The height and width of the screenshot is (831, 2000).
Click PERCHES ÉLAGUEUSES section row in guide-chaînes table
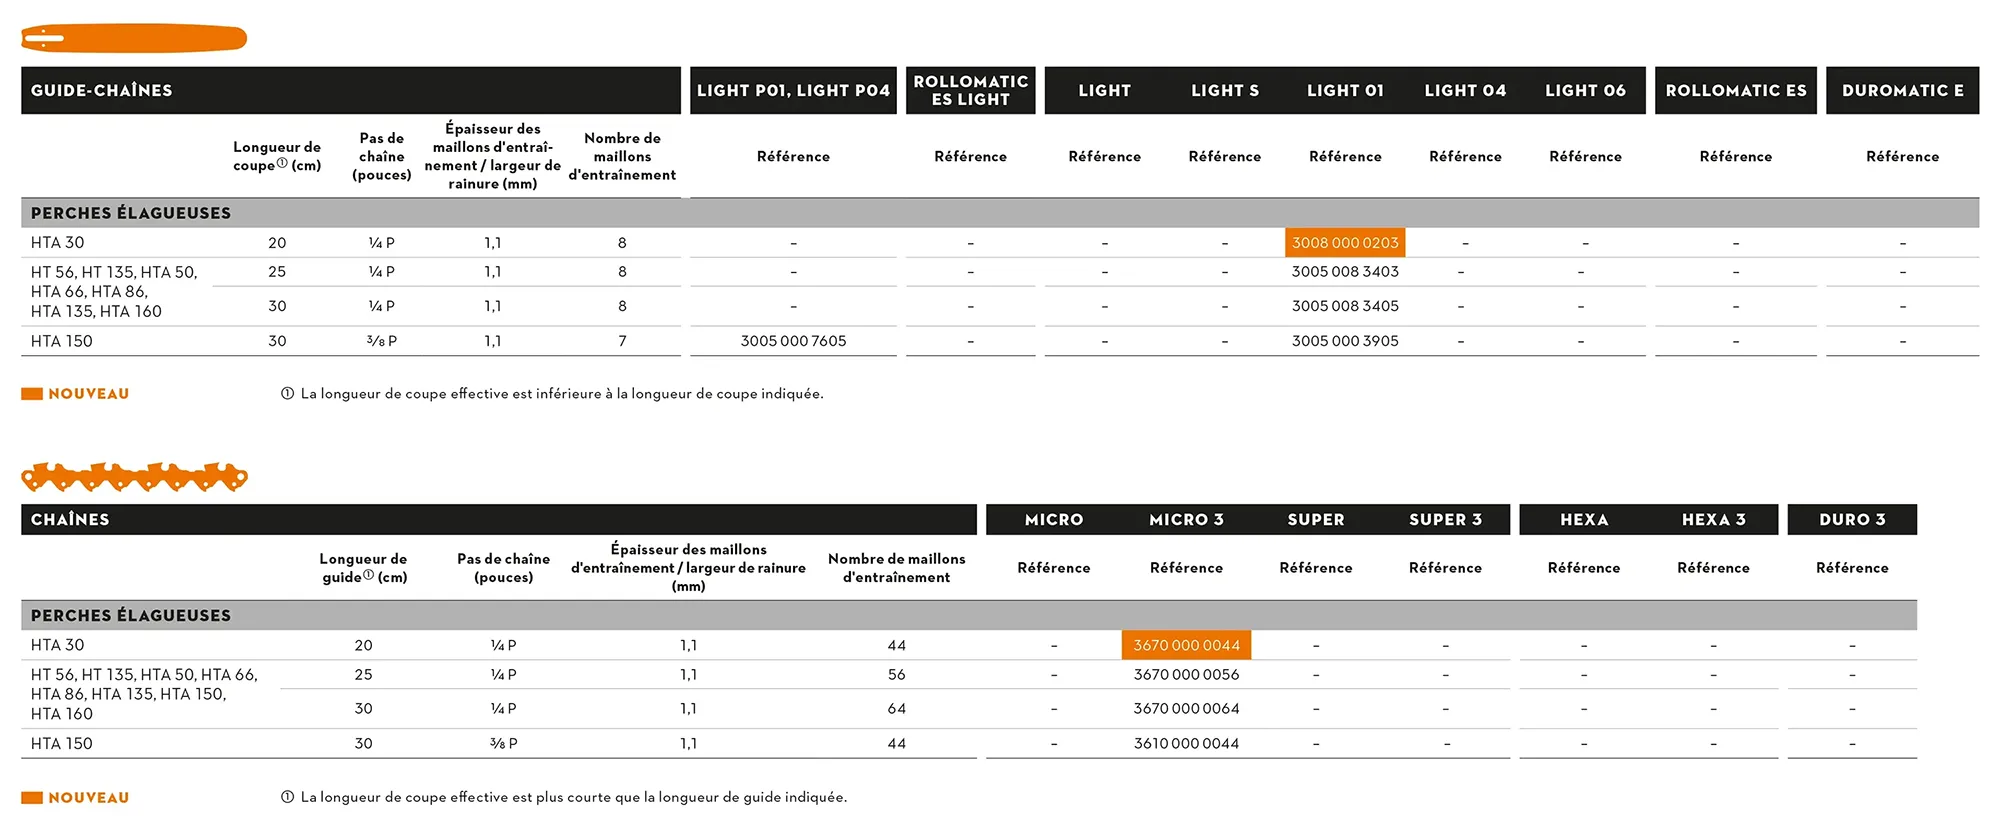pyautogui.click(x=1000, y=213)
